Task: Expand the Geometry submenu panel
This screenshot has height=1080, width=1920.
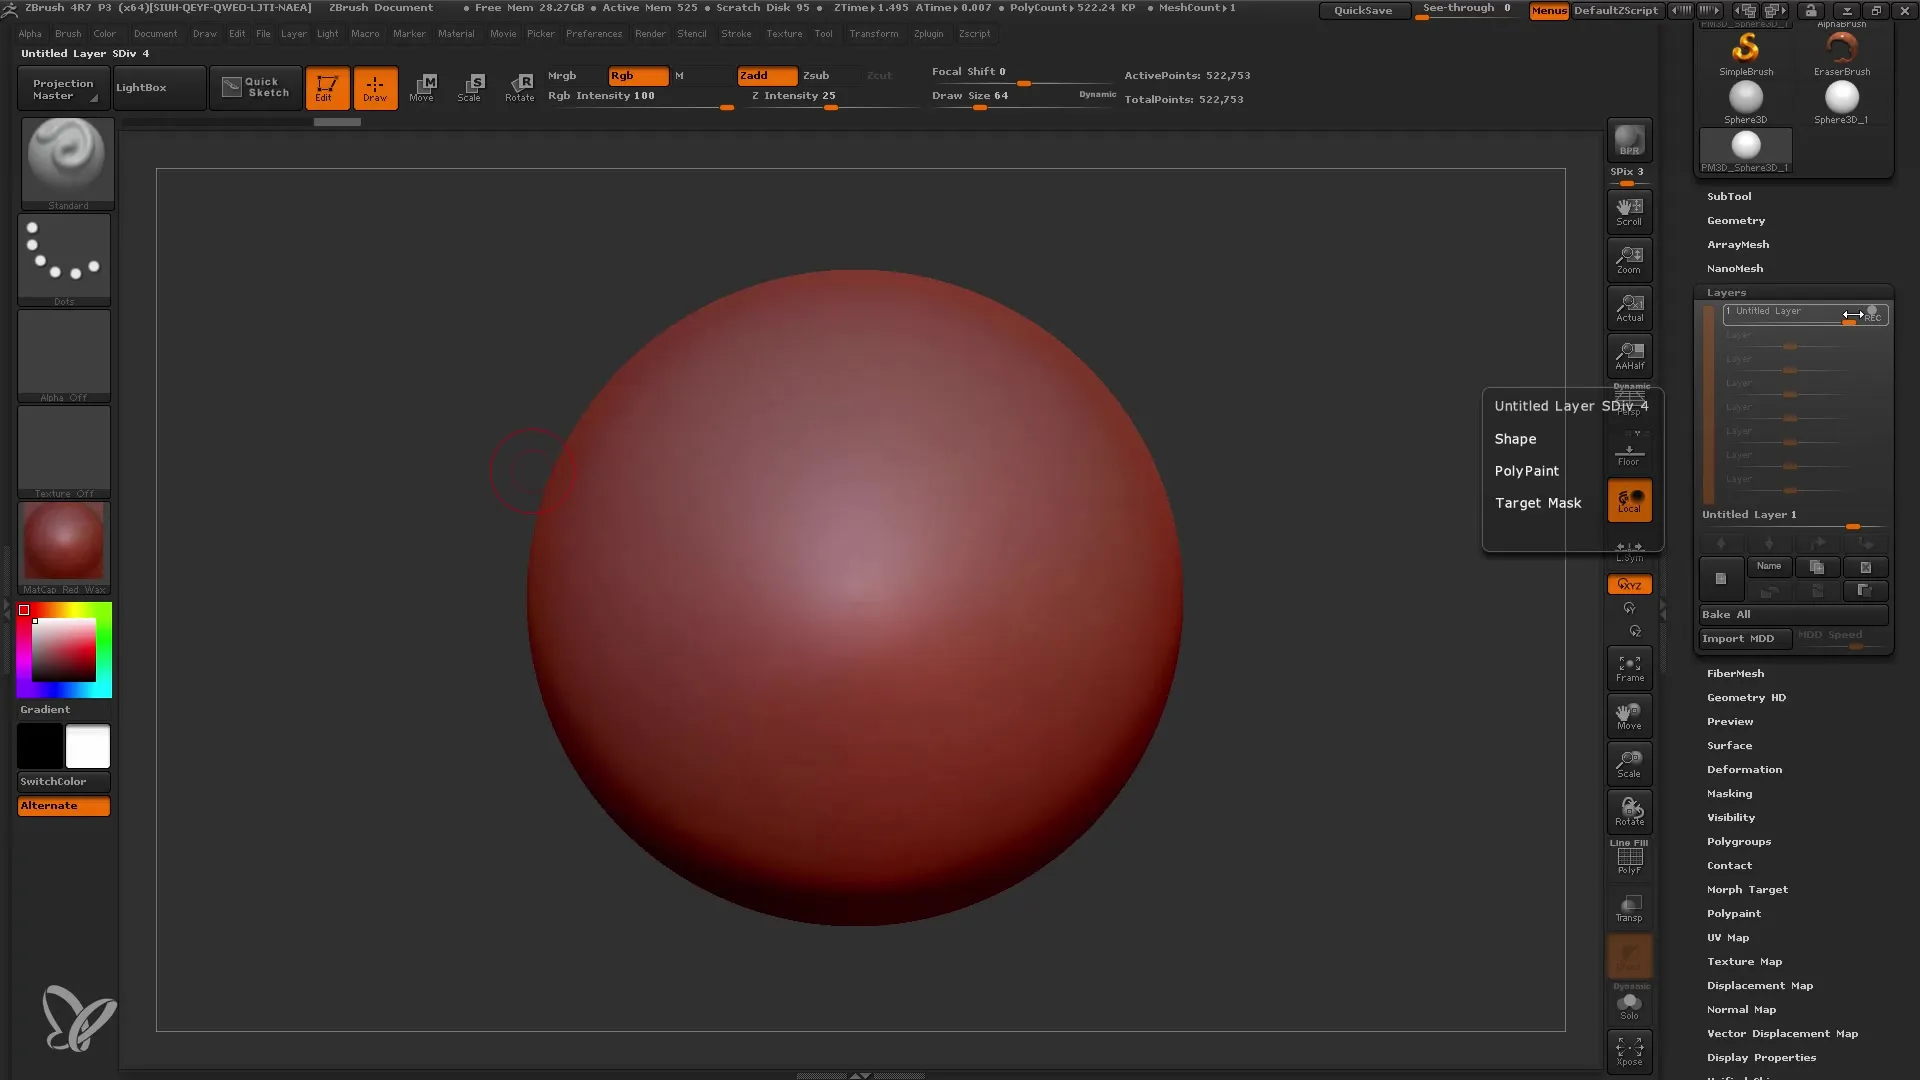Action: coord(1735,220)
